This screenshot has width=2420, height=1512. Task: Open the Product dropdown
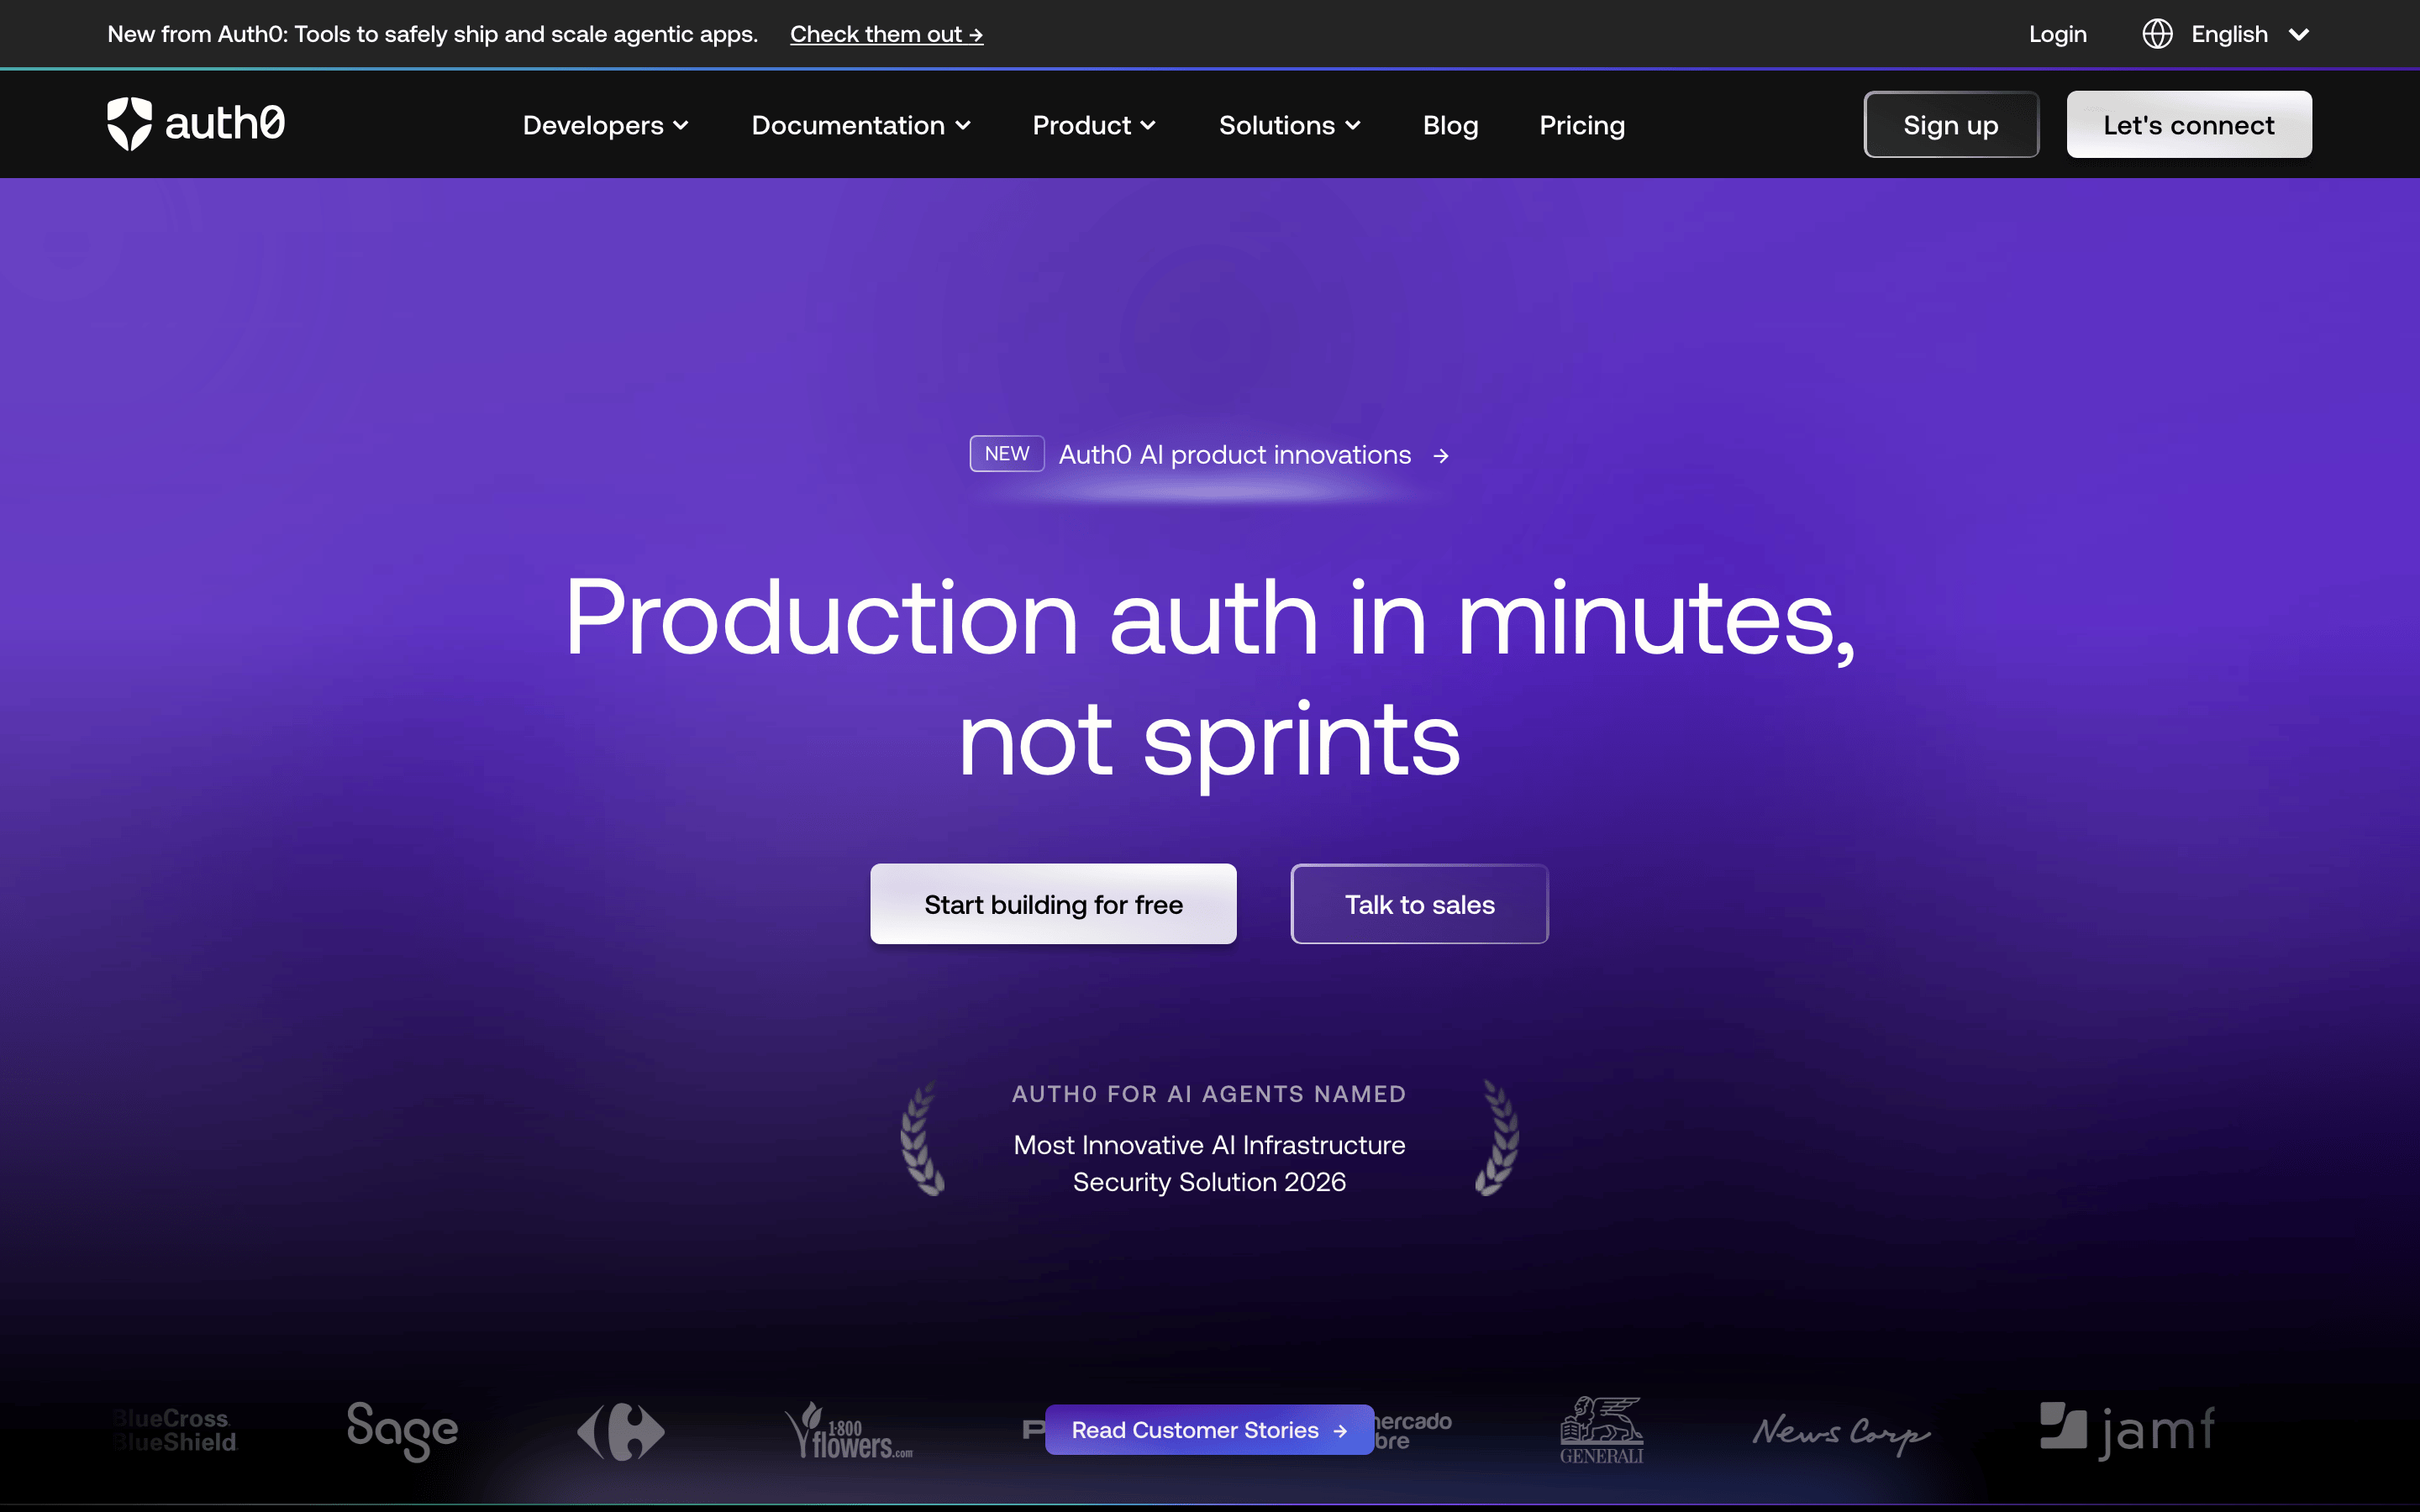(1094, 125)
